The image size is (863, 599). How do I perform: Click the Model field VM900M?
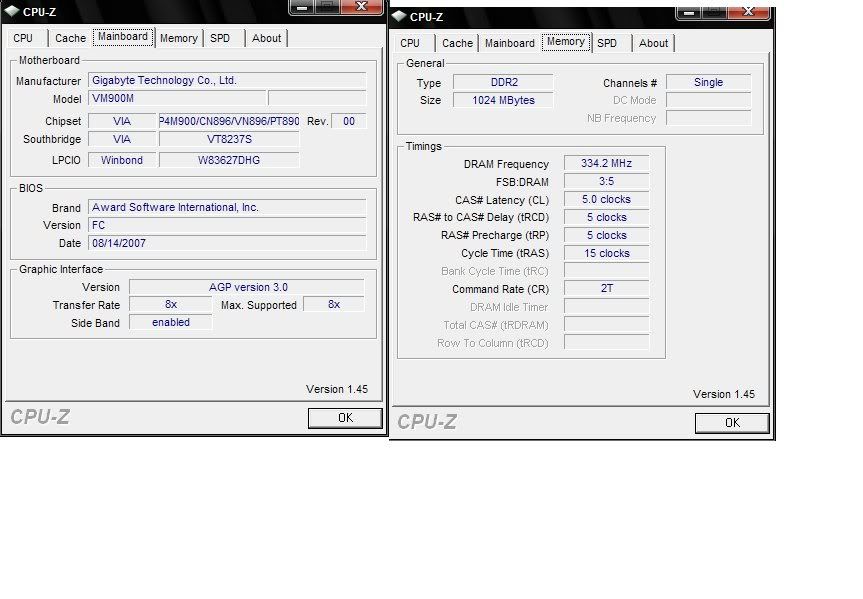coord(177,99)
